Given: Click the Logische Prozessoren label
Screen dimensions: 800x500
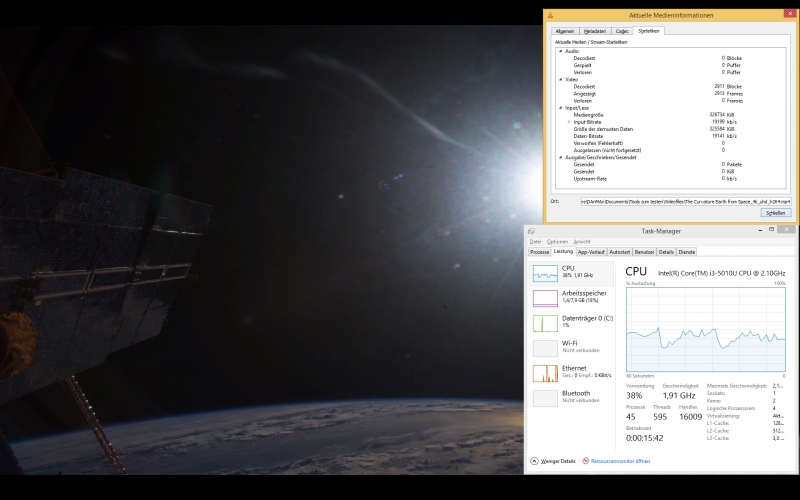Looking at the screenshot, I should click(731, 408).
